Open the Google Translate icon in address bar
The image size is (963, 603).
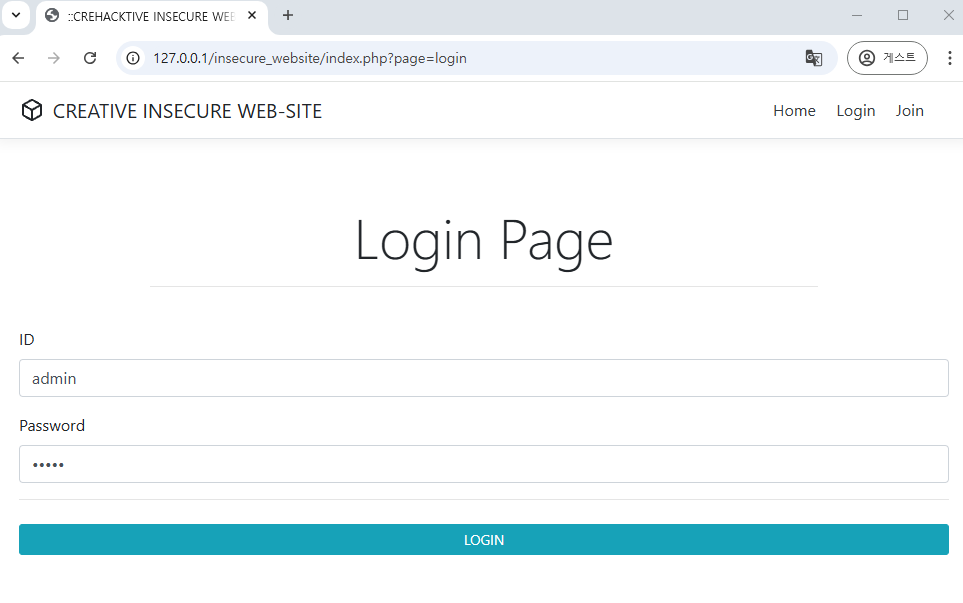click(814, 58)
